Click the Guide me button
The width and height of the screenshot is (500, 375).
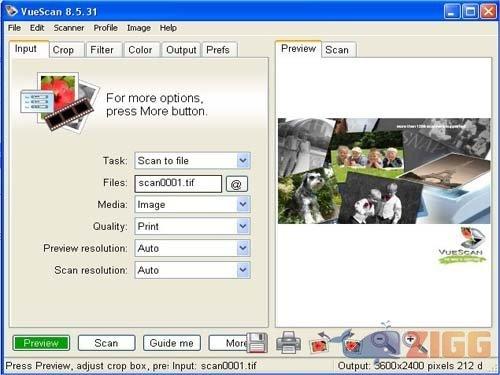172,343
